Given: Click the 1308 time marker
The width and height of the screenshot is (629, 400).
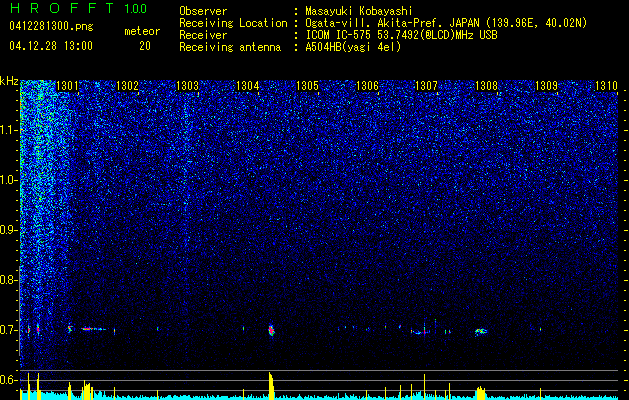Looking at the screenshot, I should 486,85.
